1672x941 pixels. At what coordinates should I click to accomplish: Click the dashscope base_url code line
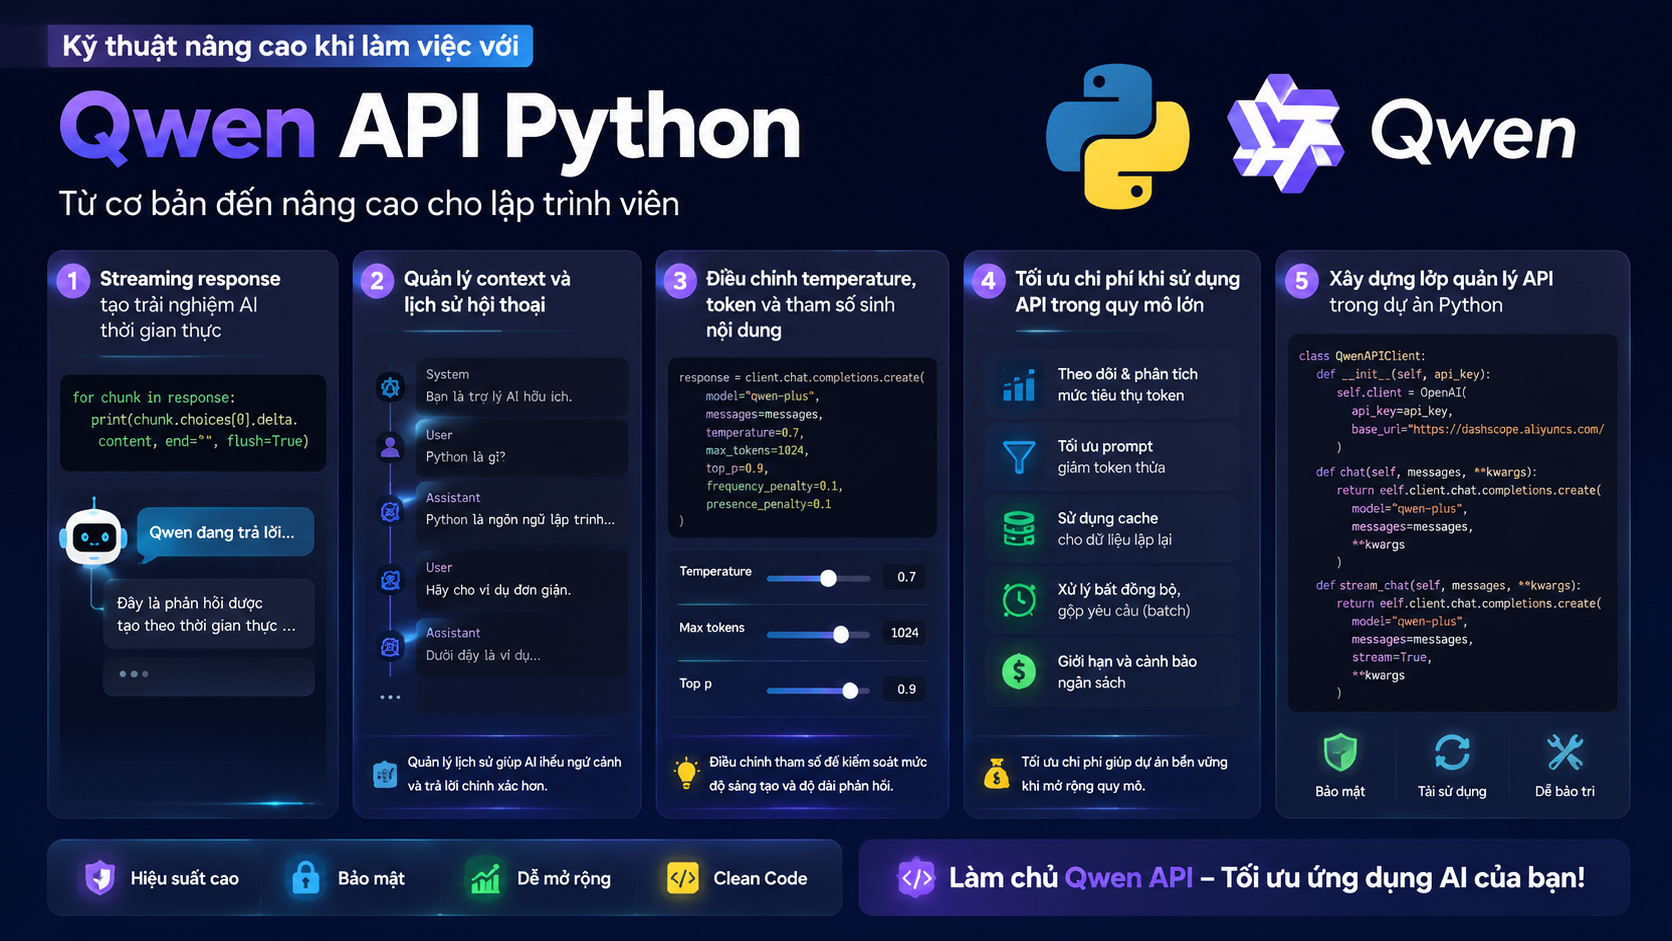(1478, 429)
